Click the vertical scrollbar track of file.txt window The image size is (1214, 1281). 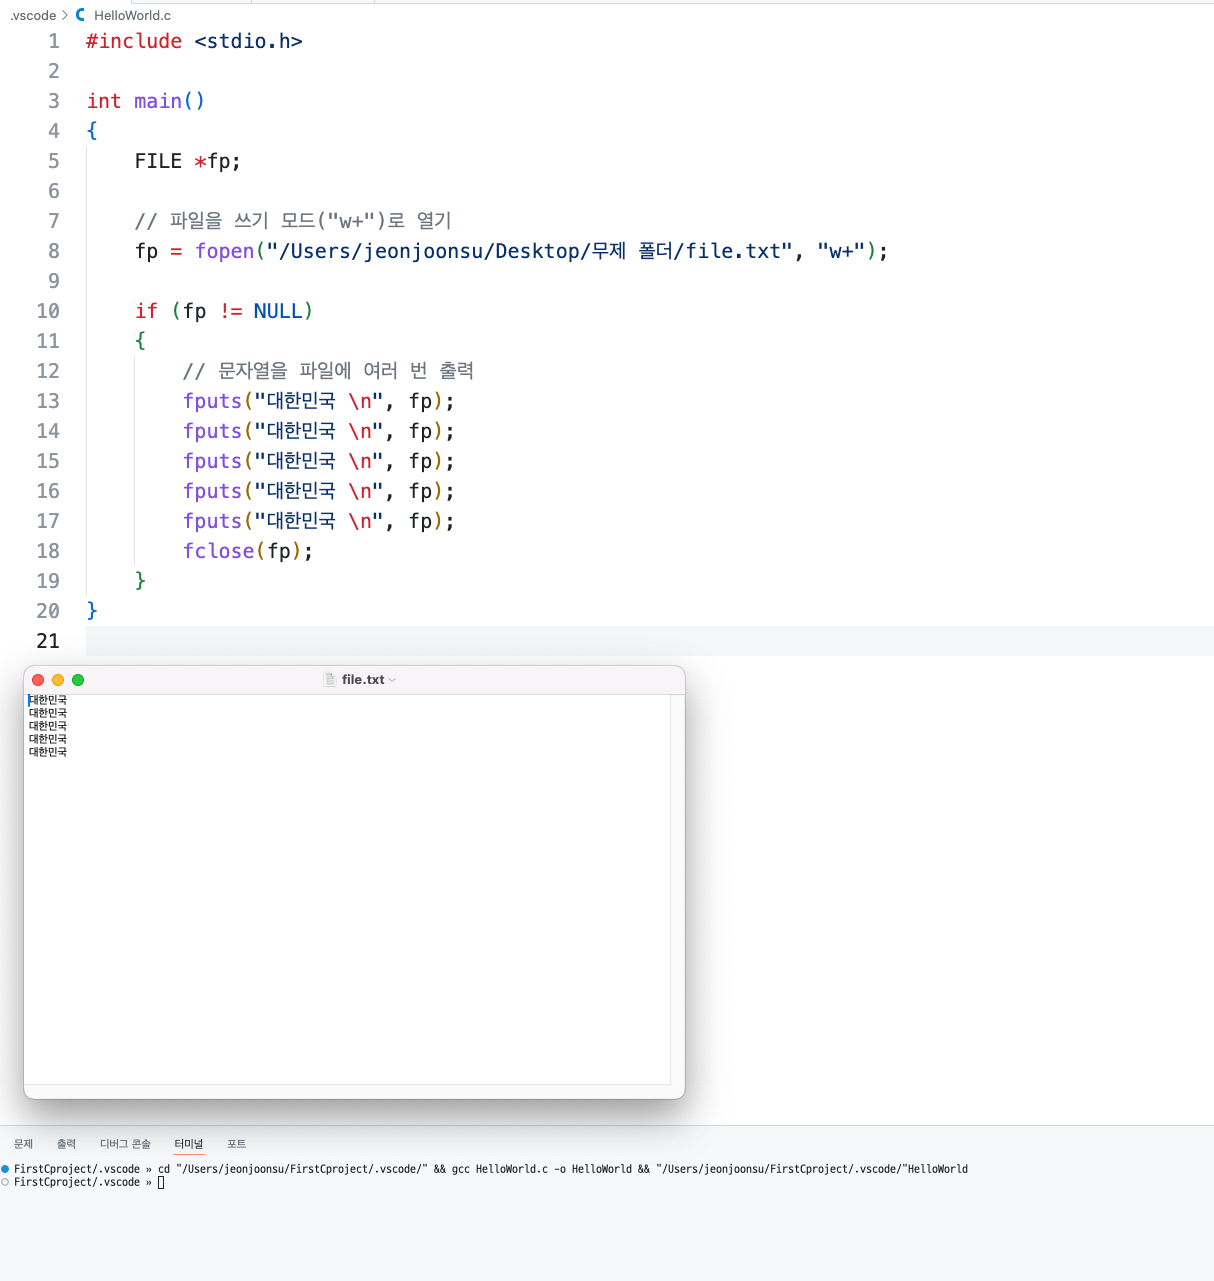677,889
